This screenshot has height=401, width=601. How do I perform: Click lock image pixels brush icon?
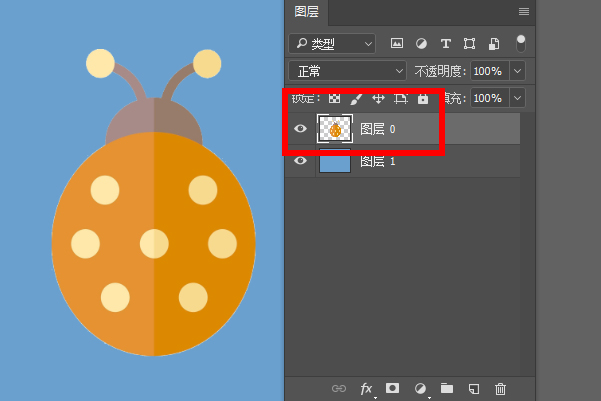coord(356,99)
